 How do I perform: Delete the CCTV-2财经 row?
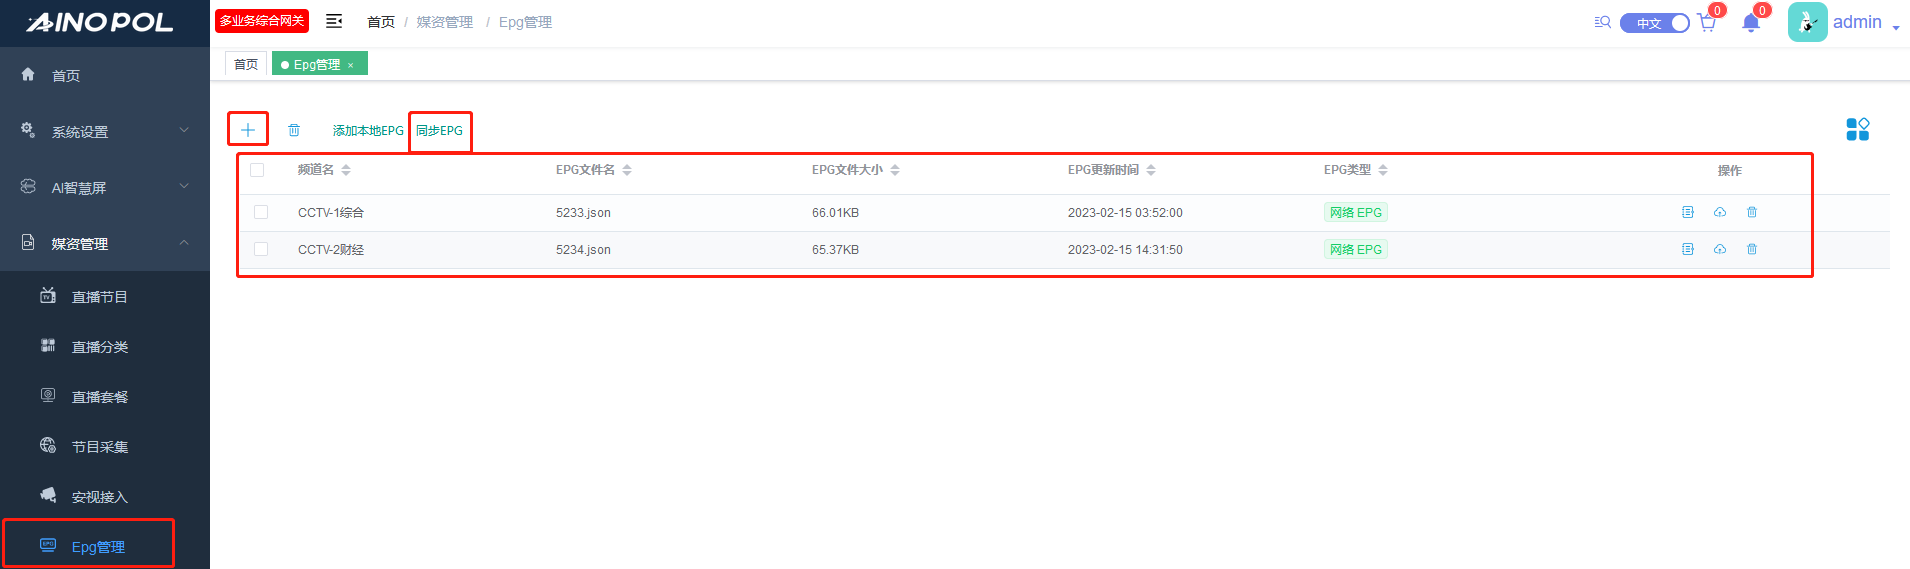(x=1752, y=249)
